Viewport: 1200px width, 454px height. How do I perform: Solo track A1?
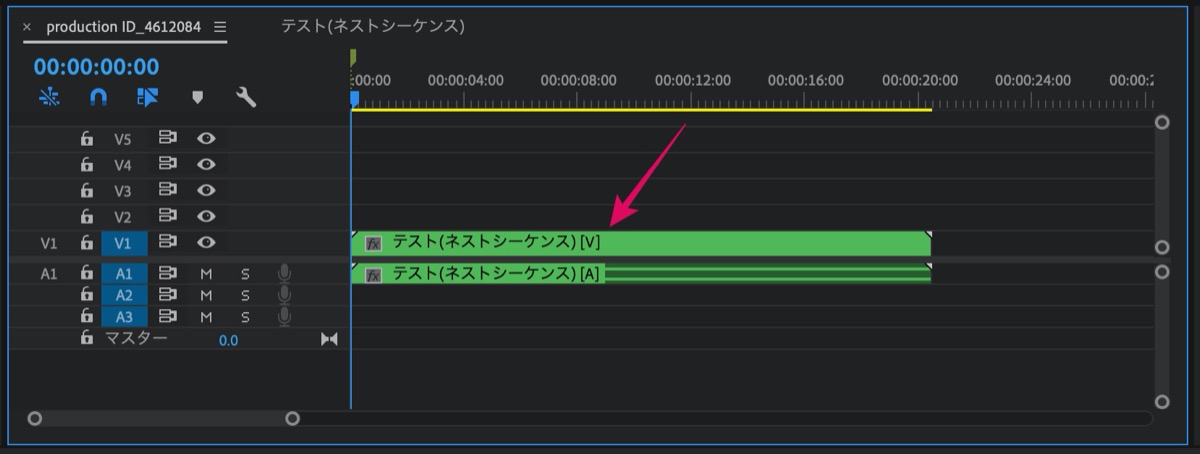click(x=245, y=273)
